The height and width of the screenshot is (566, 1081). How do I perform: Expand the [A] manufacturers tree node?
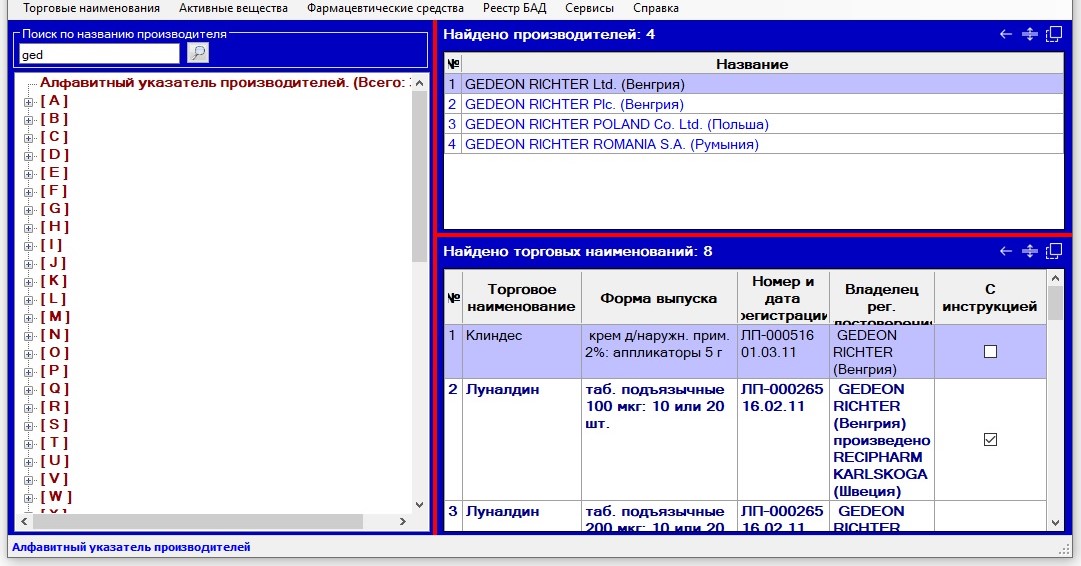click(28, 101)
